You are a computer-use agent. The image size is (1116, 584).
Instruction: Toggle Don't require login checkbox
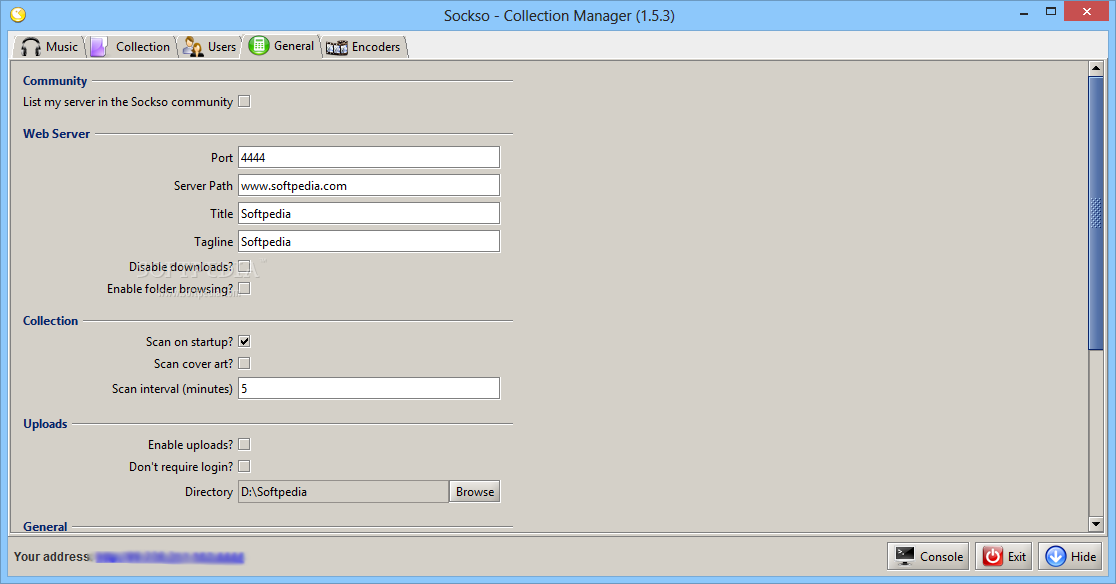pos(244,467)
